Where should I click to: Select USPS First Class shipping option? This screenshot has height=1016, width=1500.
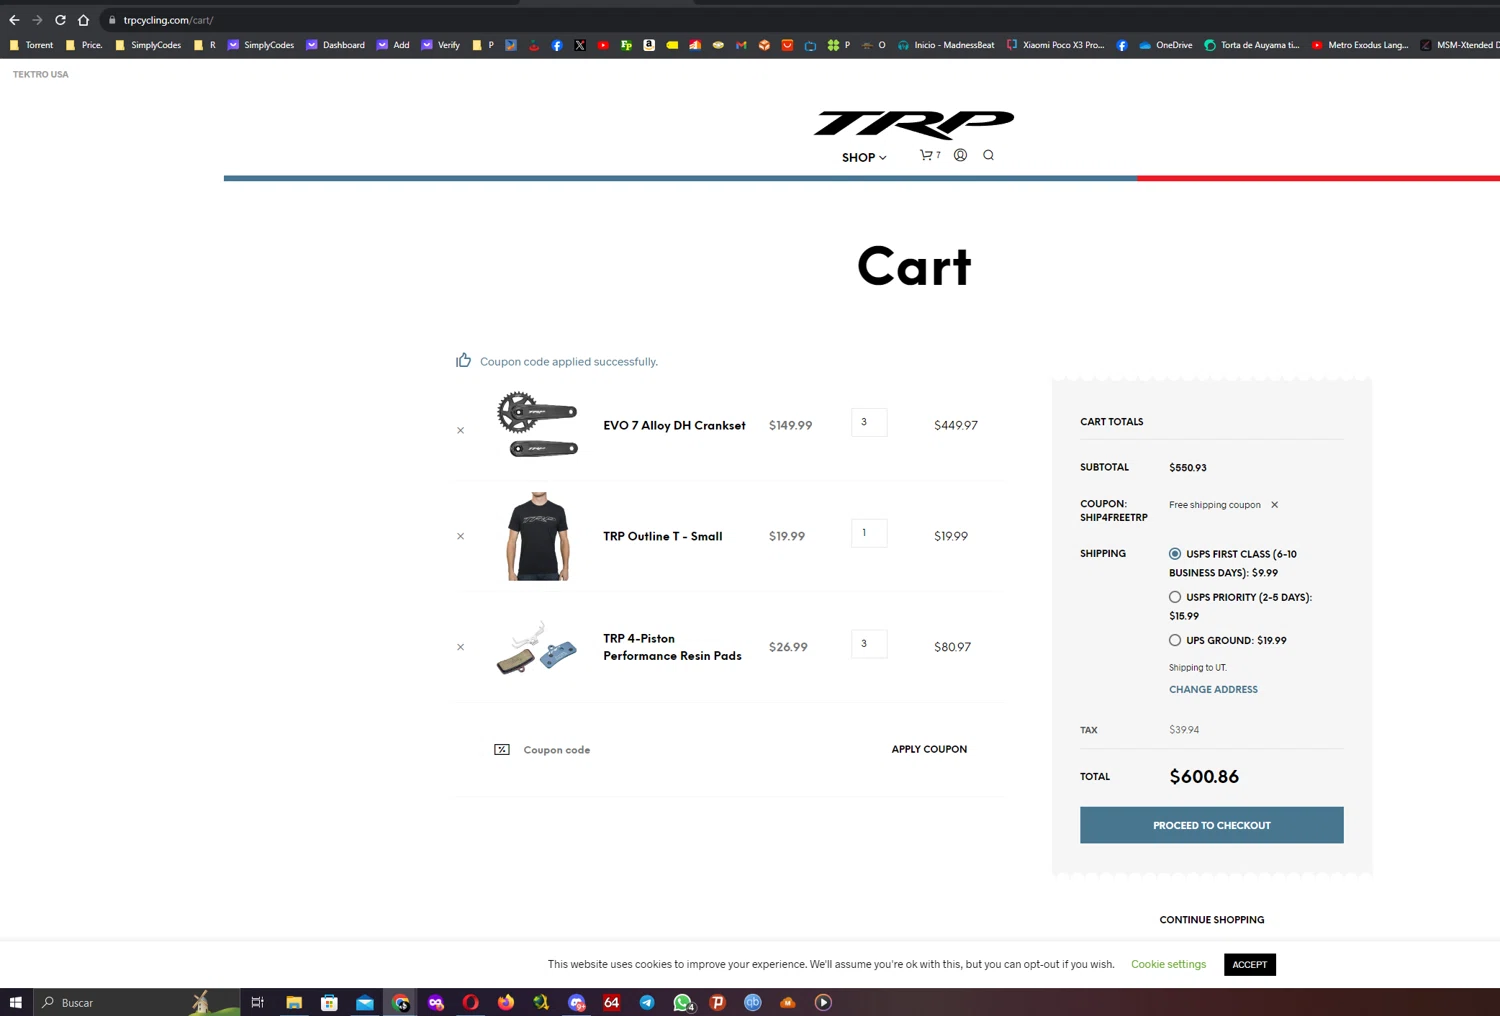[x=1175, y=554]
